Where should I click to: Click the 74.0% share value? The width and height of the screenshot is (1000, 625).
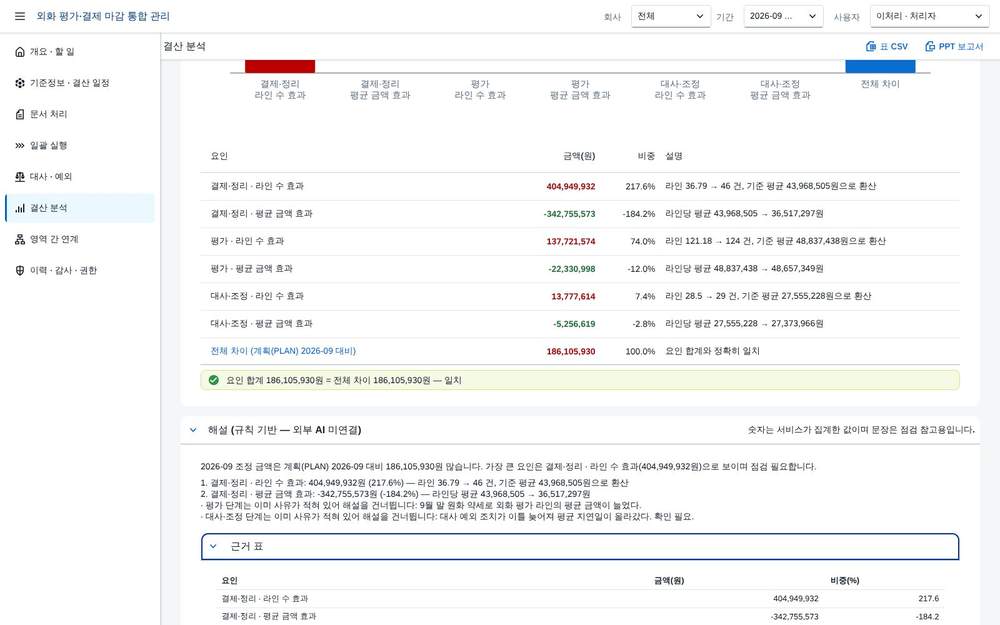click(643, 242)
